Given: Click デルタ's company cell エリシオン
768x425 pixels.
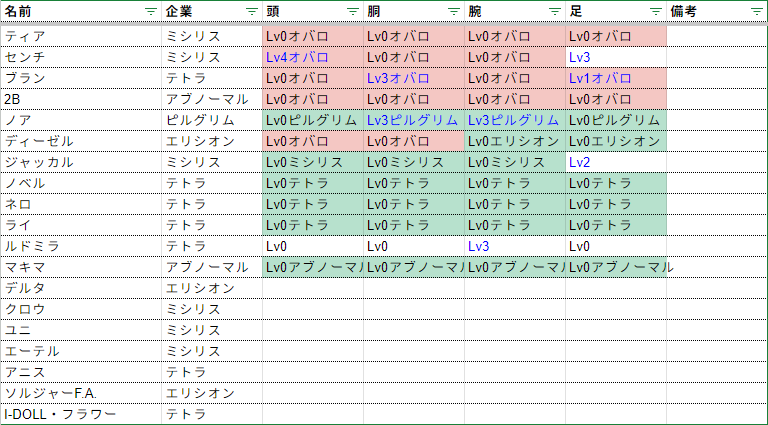Looking at the screenshot, I should pos(212,289).
